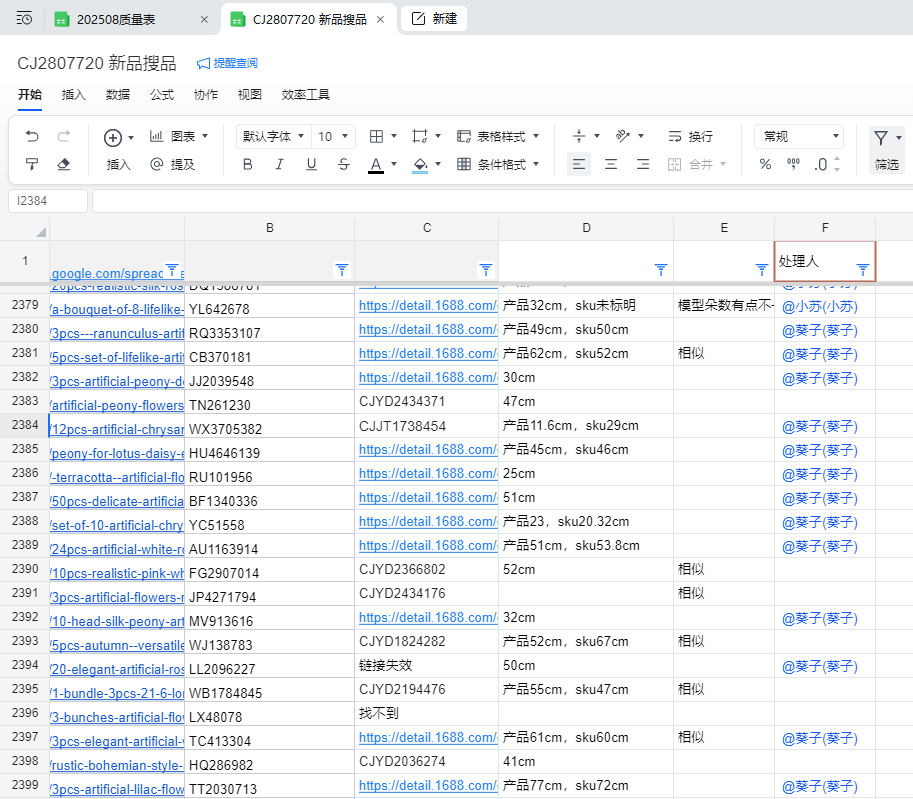Click the @ mention icon
Viewport: 913px width, 799px height.
coord(156,164)
